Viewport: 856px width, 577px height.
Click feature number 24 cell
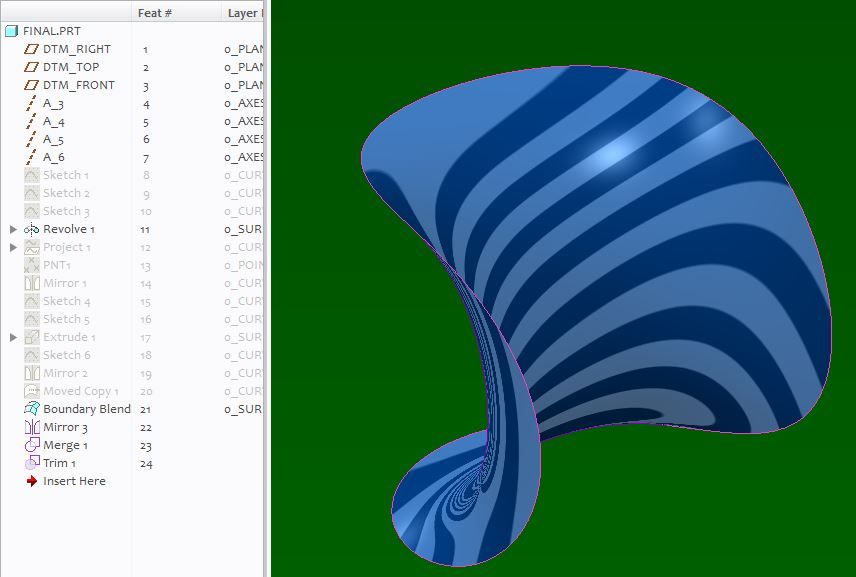146,463
